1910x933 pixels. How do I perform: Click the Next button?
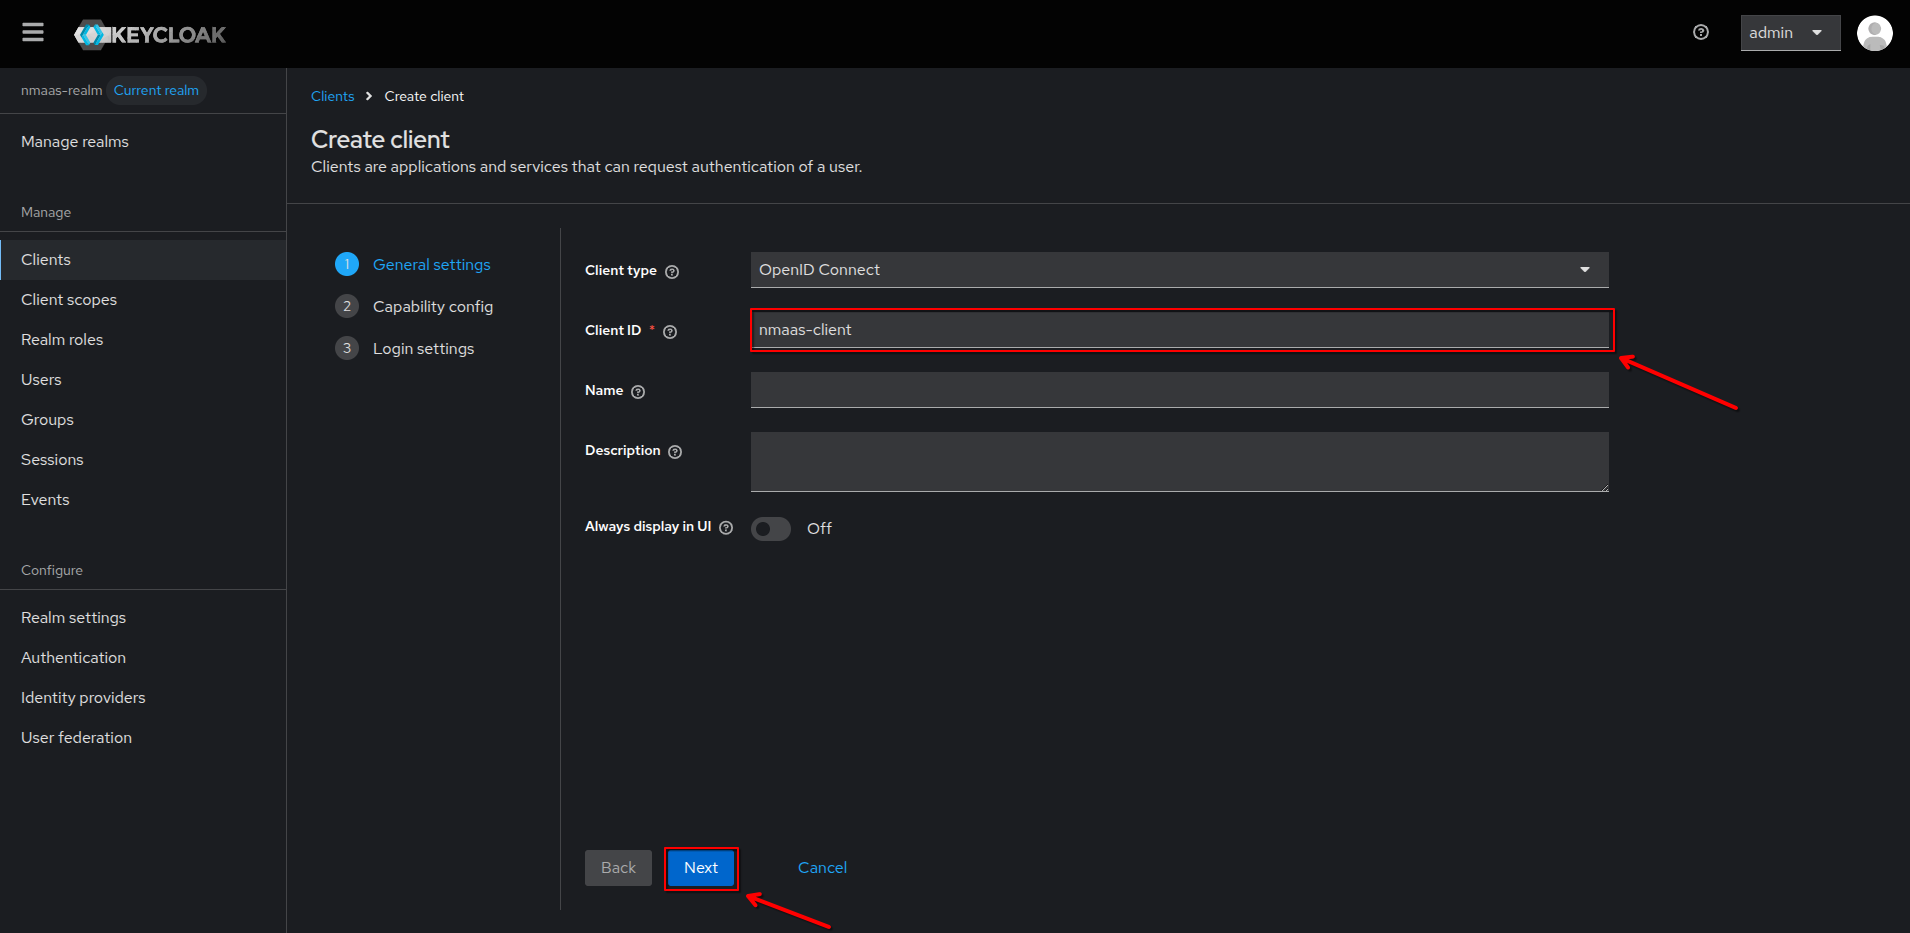pos(700,868)
